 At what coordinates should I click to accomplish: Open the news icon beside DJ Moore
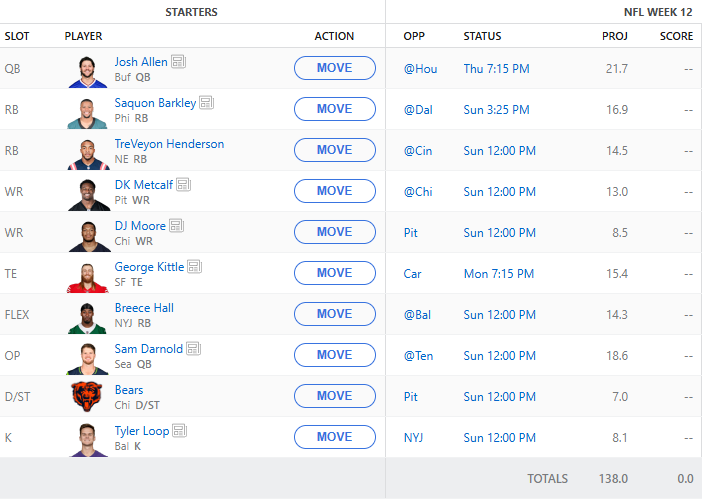[176, 226]
